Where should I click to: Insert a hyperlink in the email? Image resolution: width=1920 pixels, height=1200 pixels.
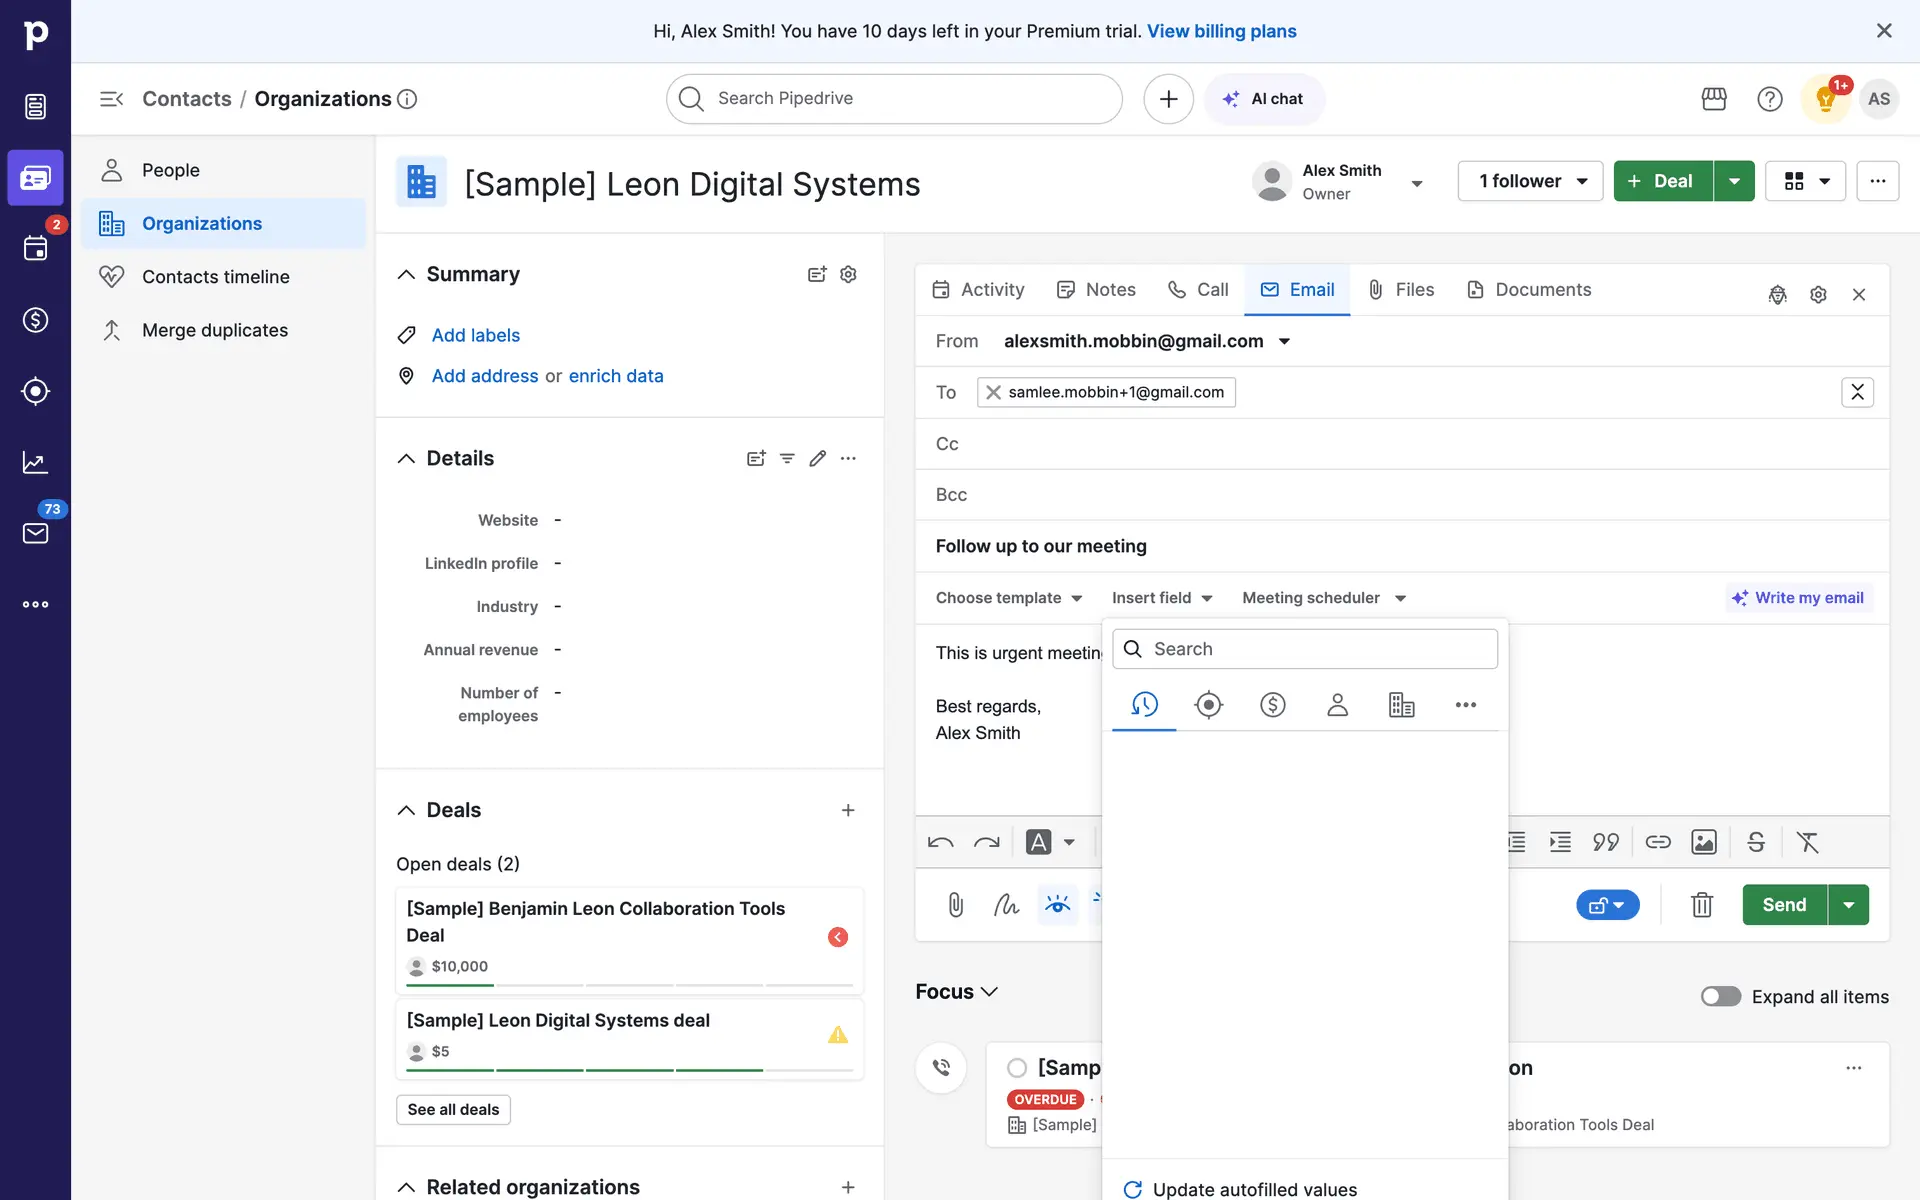(x=1657, y=842)
